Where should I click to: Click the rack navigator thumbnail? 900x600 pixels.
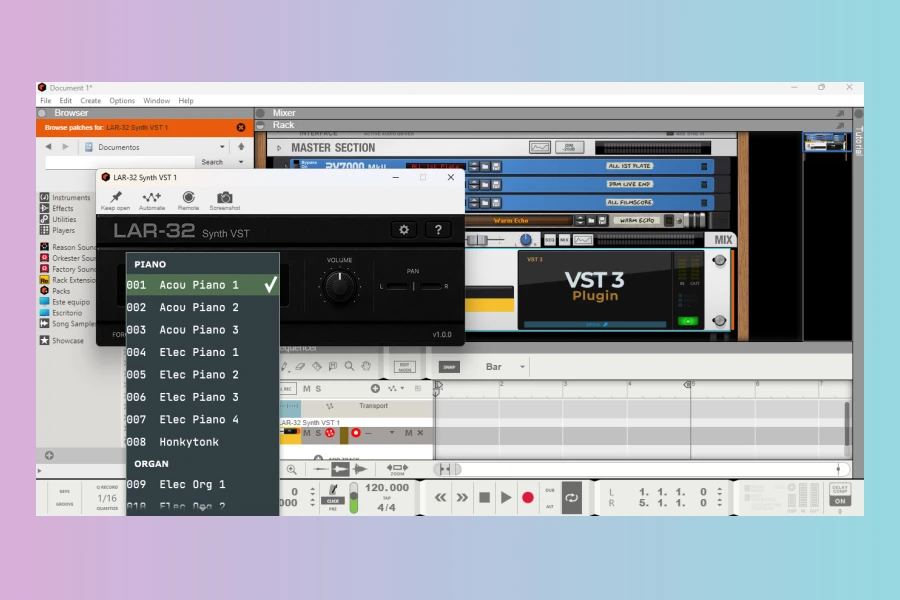pos(825,142)
